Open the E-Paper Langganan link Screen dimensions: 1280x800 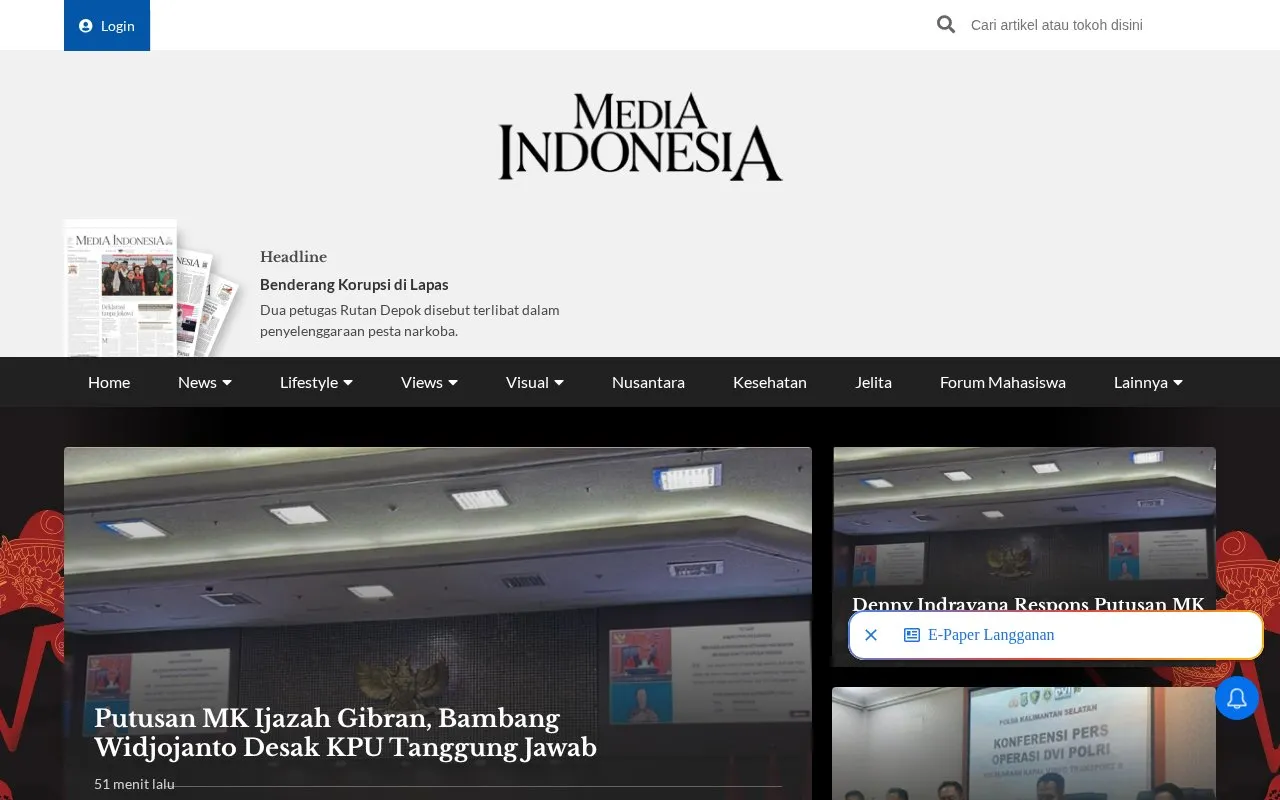(991, 635)
